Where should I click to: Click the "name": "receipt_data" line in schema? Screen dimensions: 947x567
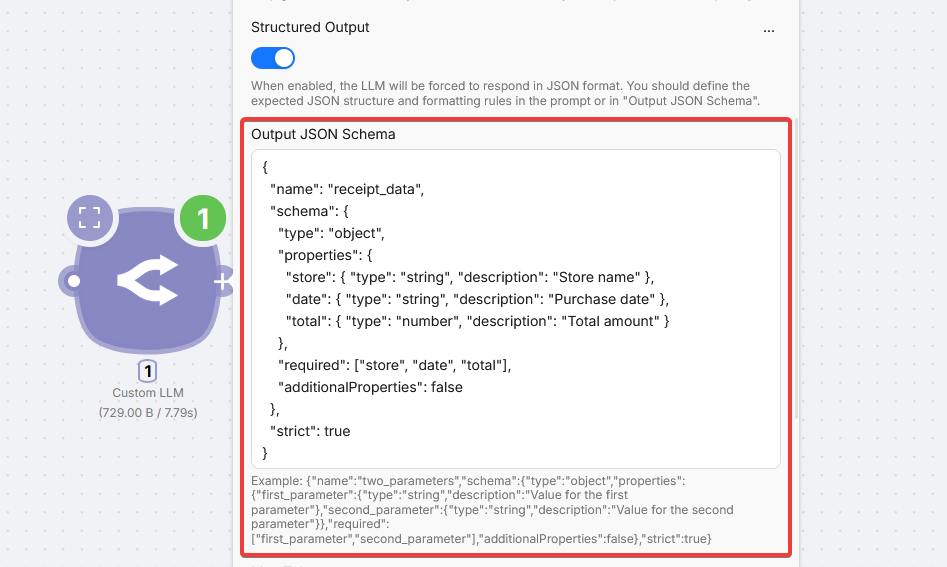347,189
